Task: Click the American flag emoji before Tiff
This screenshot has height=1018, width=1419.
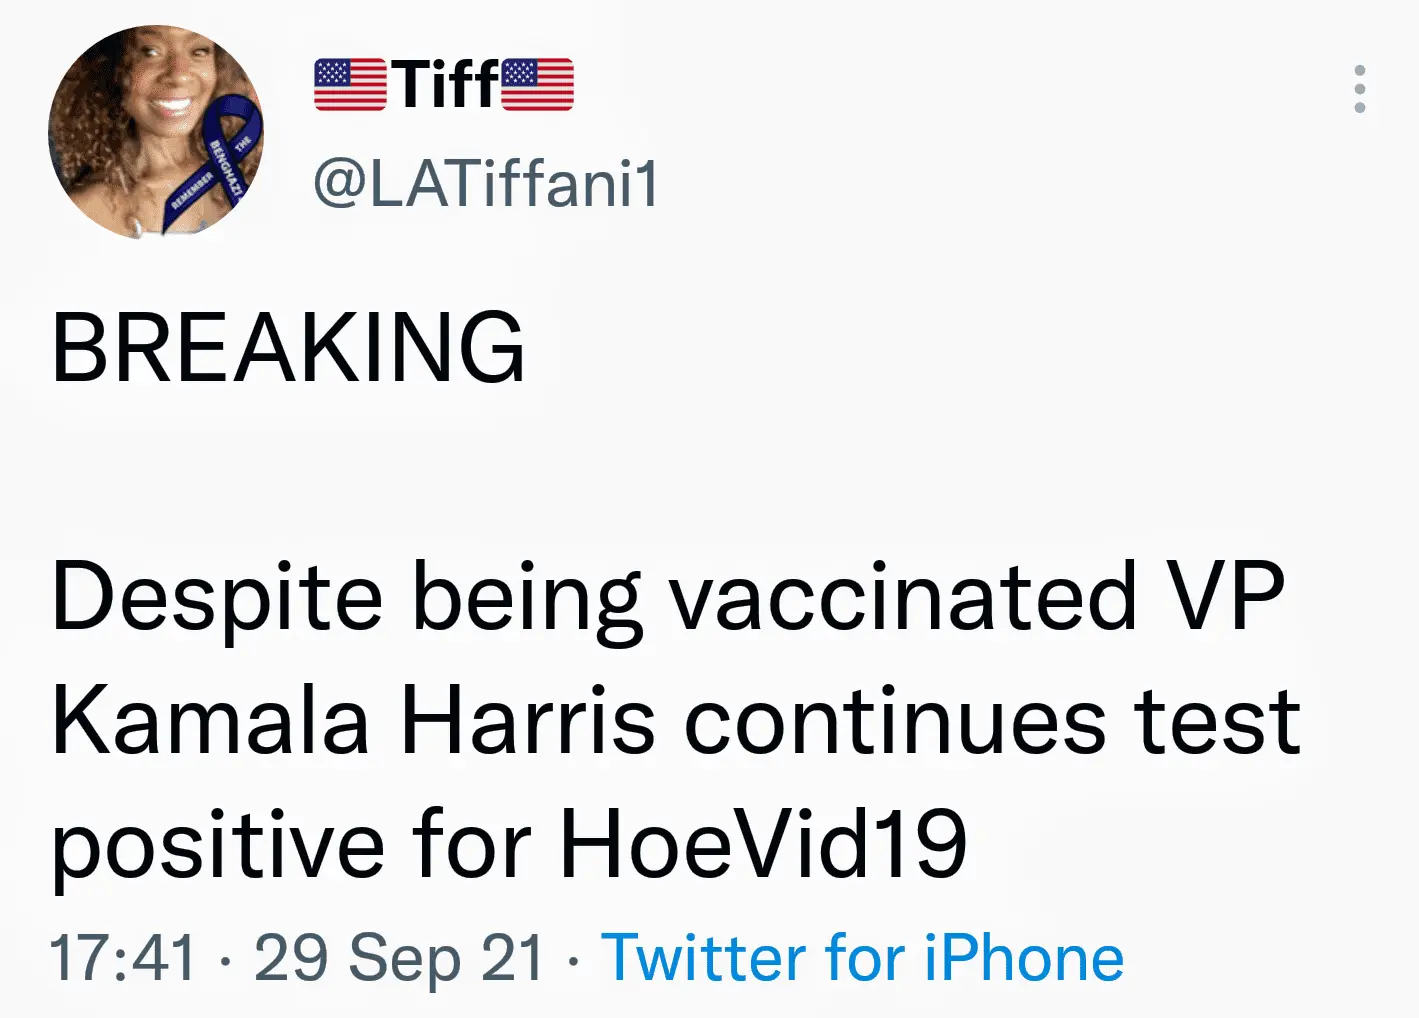Action: coord(350,84)
